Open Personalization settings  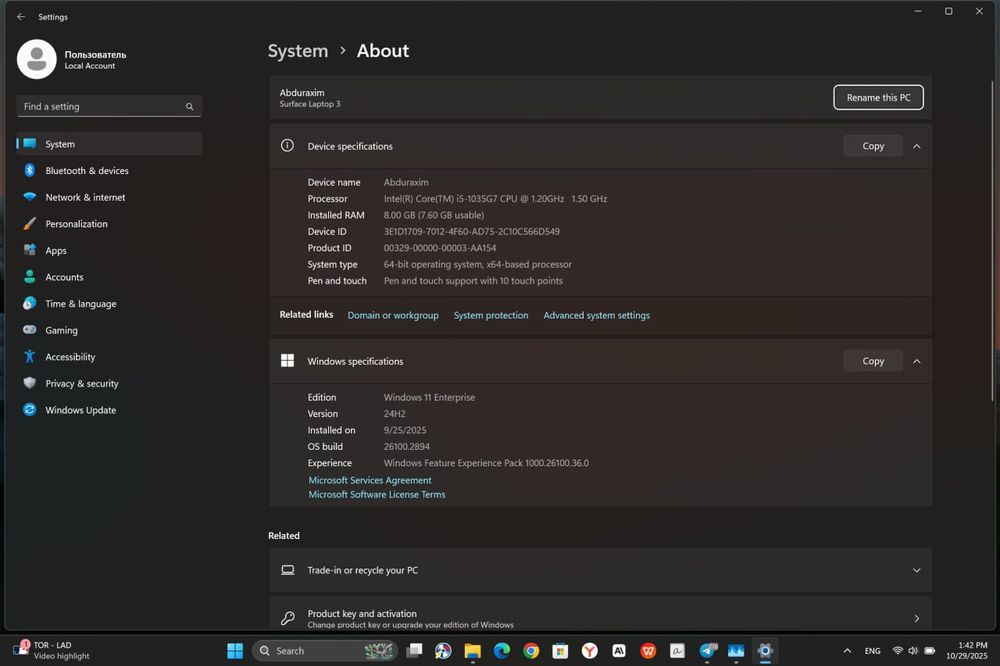[x=109, y=224]
